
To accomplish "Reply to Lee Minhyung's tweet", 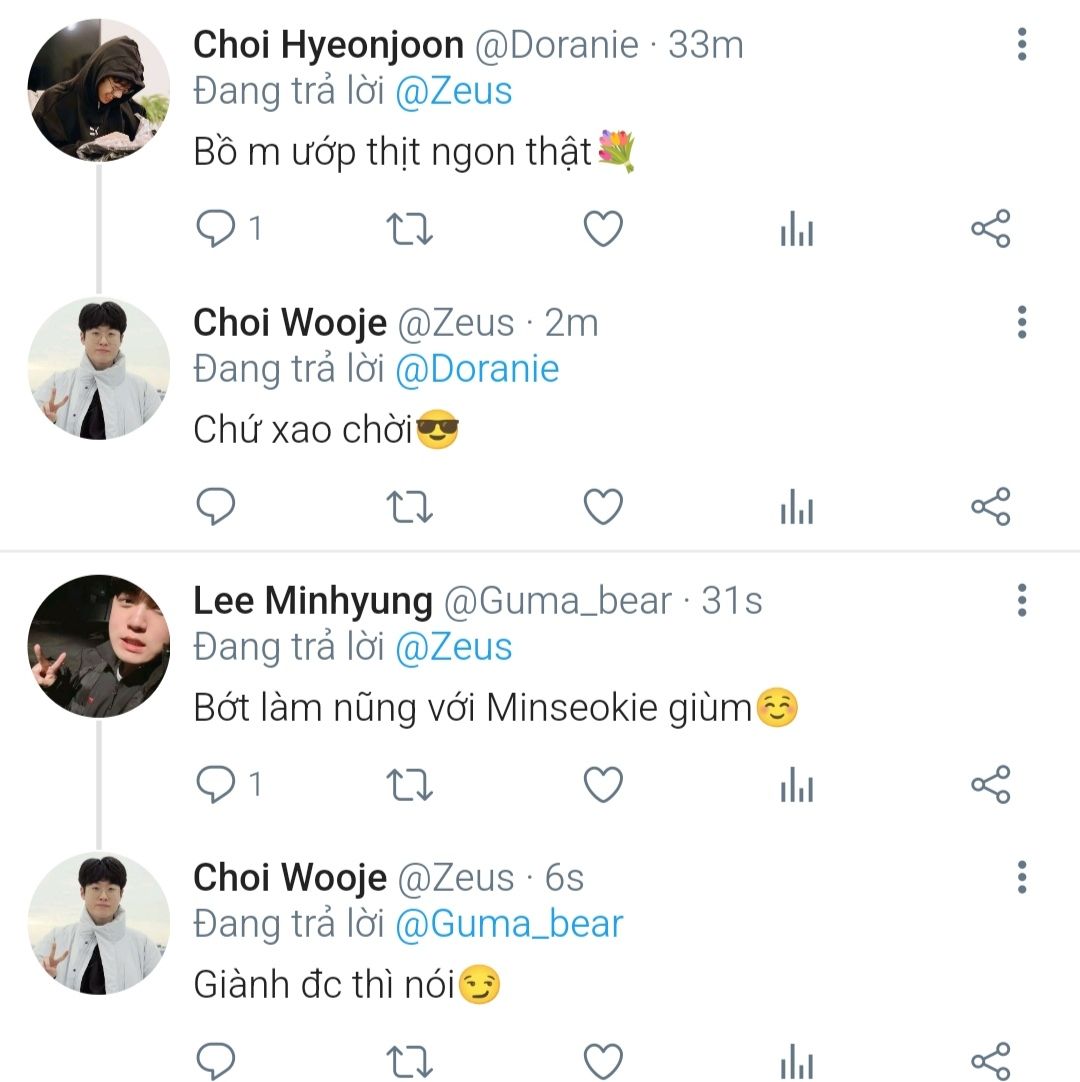I will [215, 786].
